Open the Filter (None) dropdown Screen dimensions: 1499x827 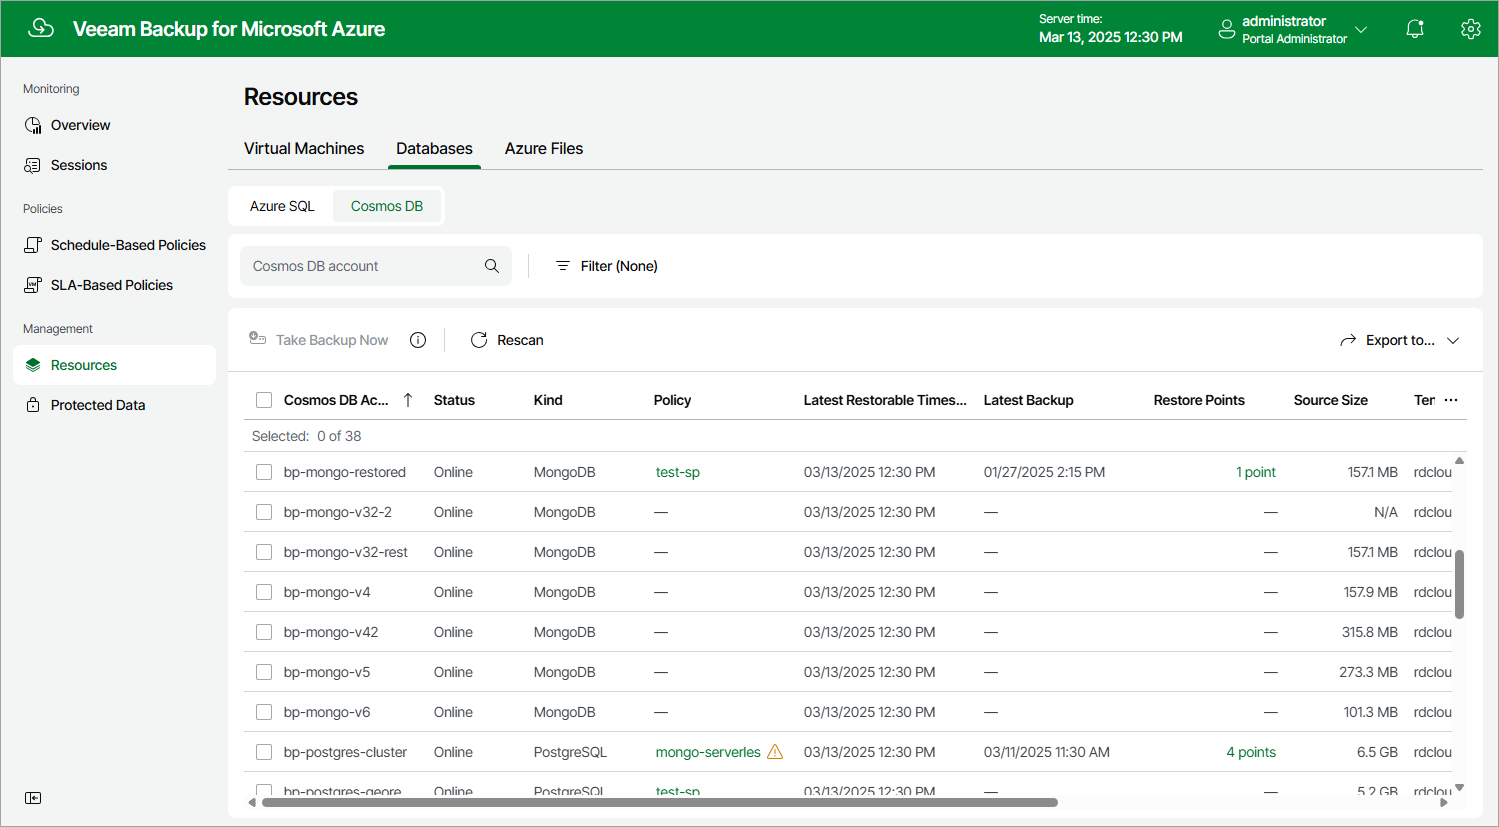pos(606,266)
